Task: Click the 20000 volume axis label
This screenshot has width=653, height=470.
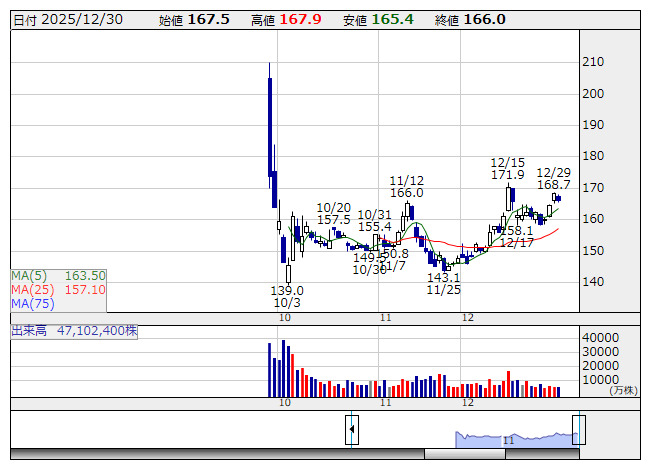Action: click(x=601, y=366)
